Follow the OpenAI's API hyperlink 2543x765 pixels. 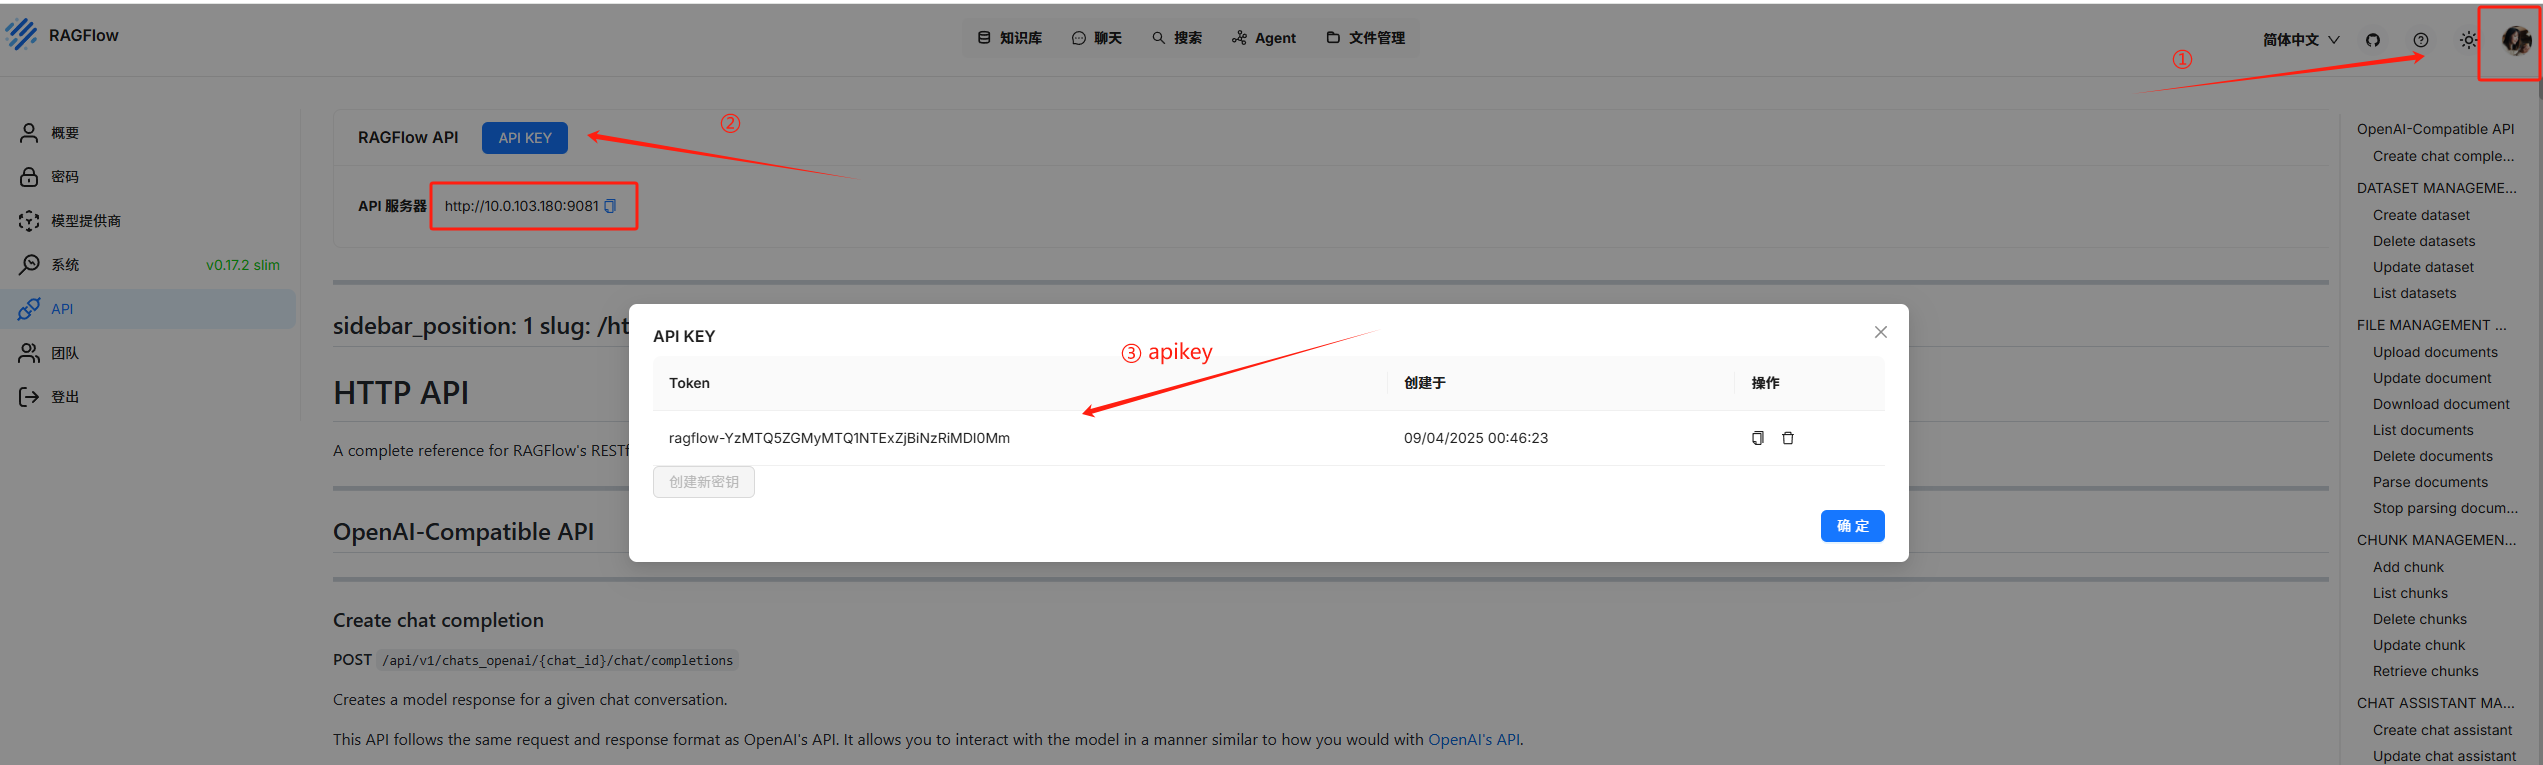click(x=1473, y=740)
